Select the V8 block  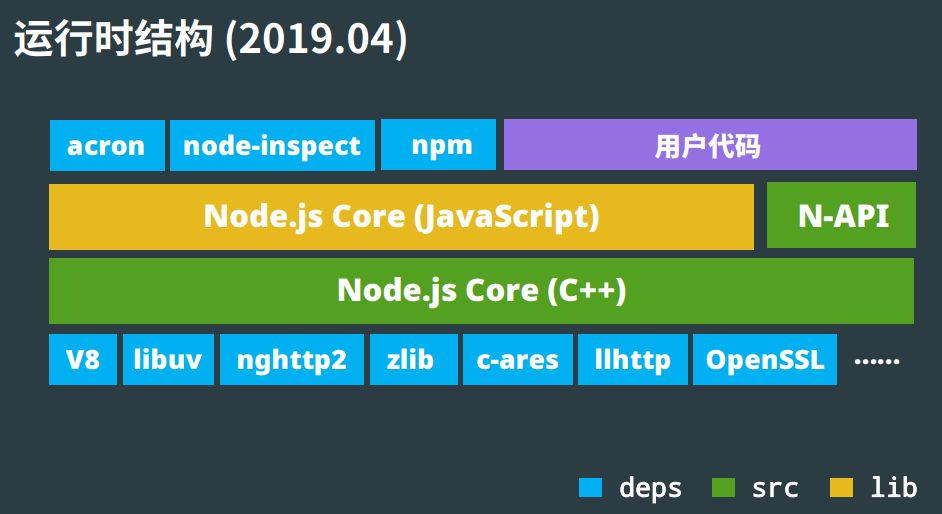tap(83, 360)
